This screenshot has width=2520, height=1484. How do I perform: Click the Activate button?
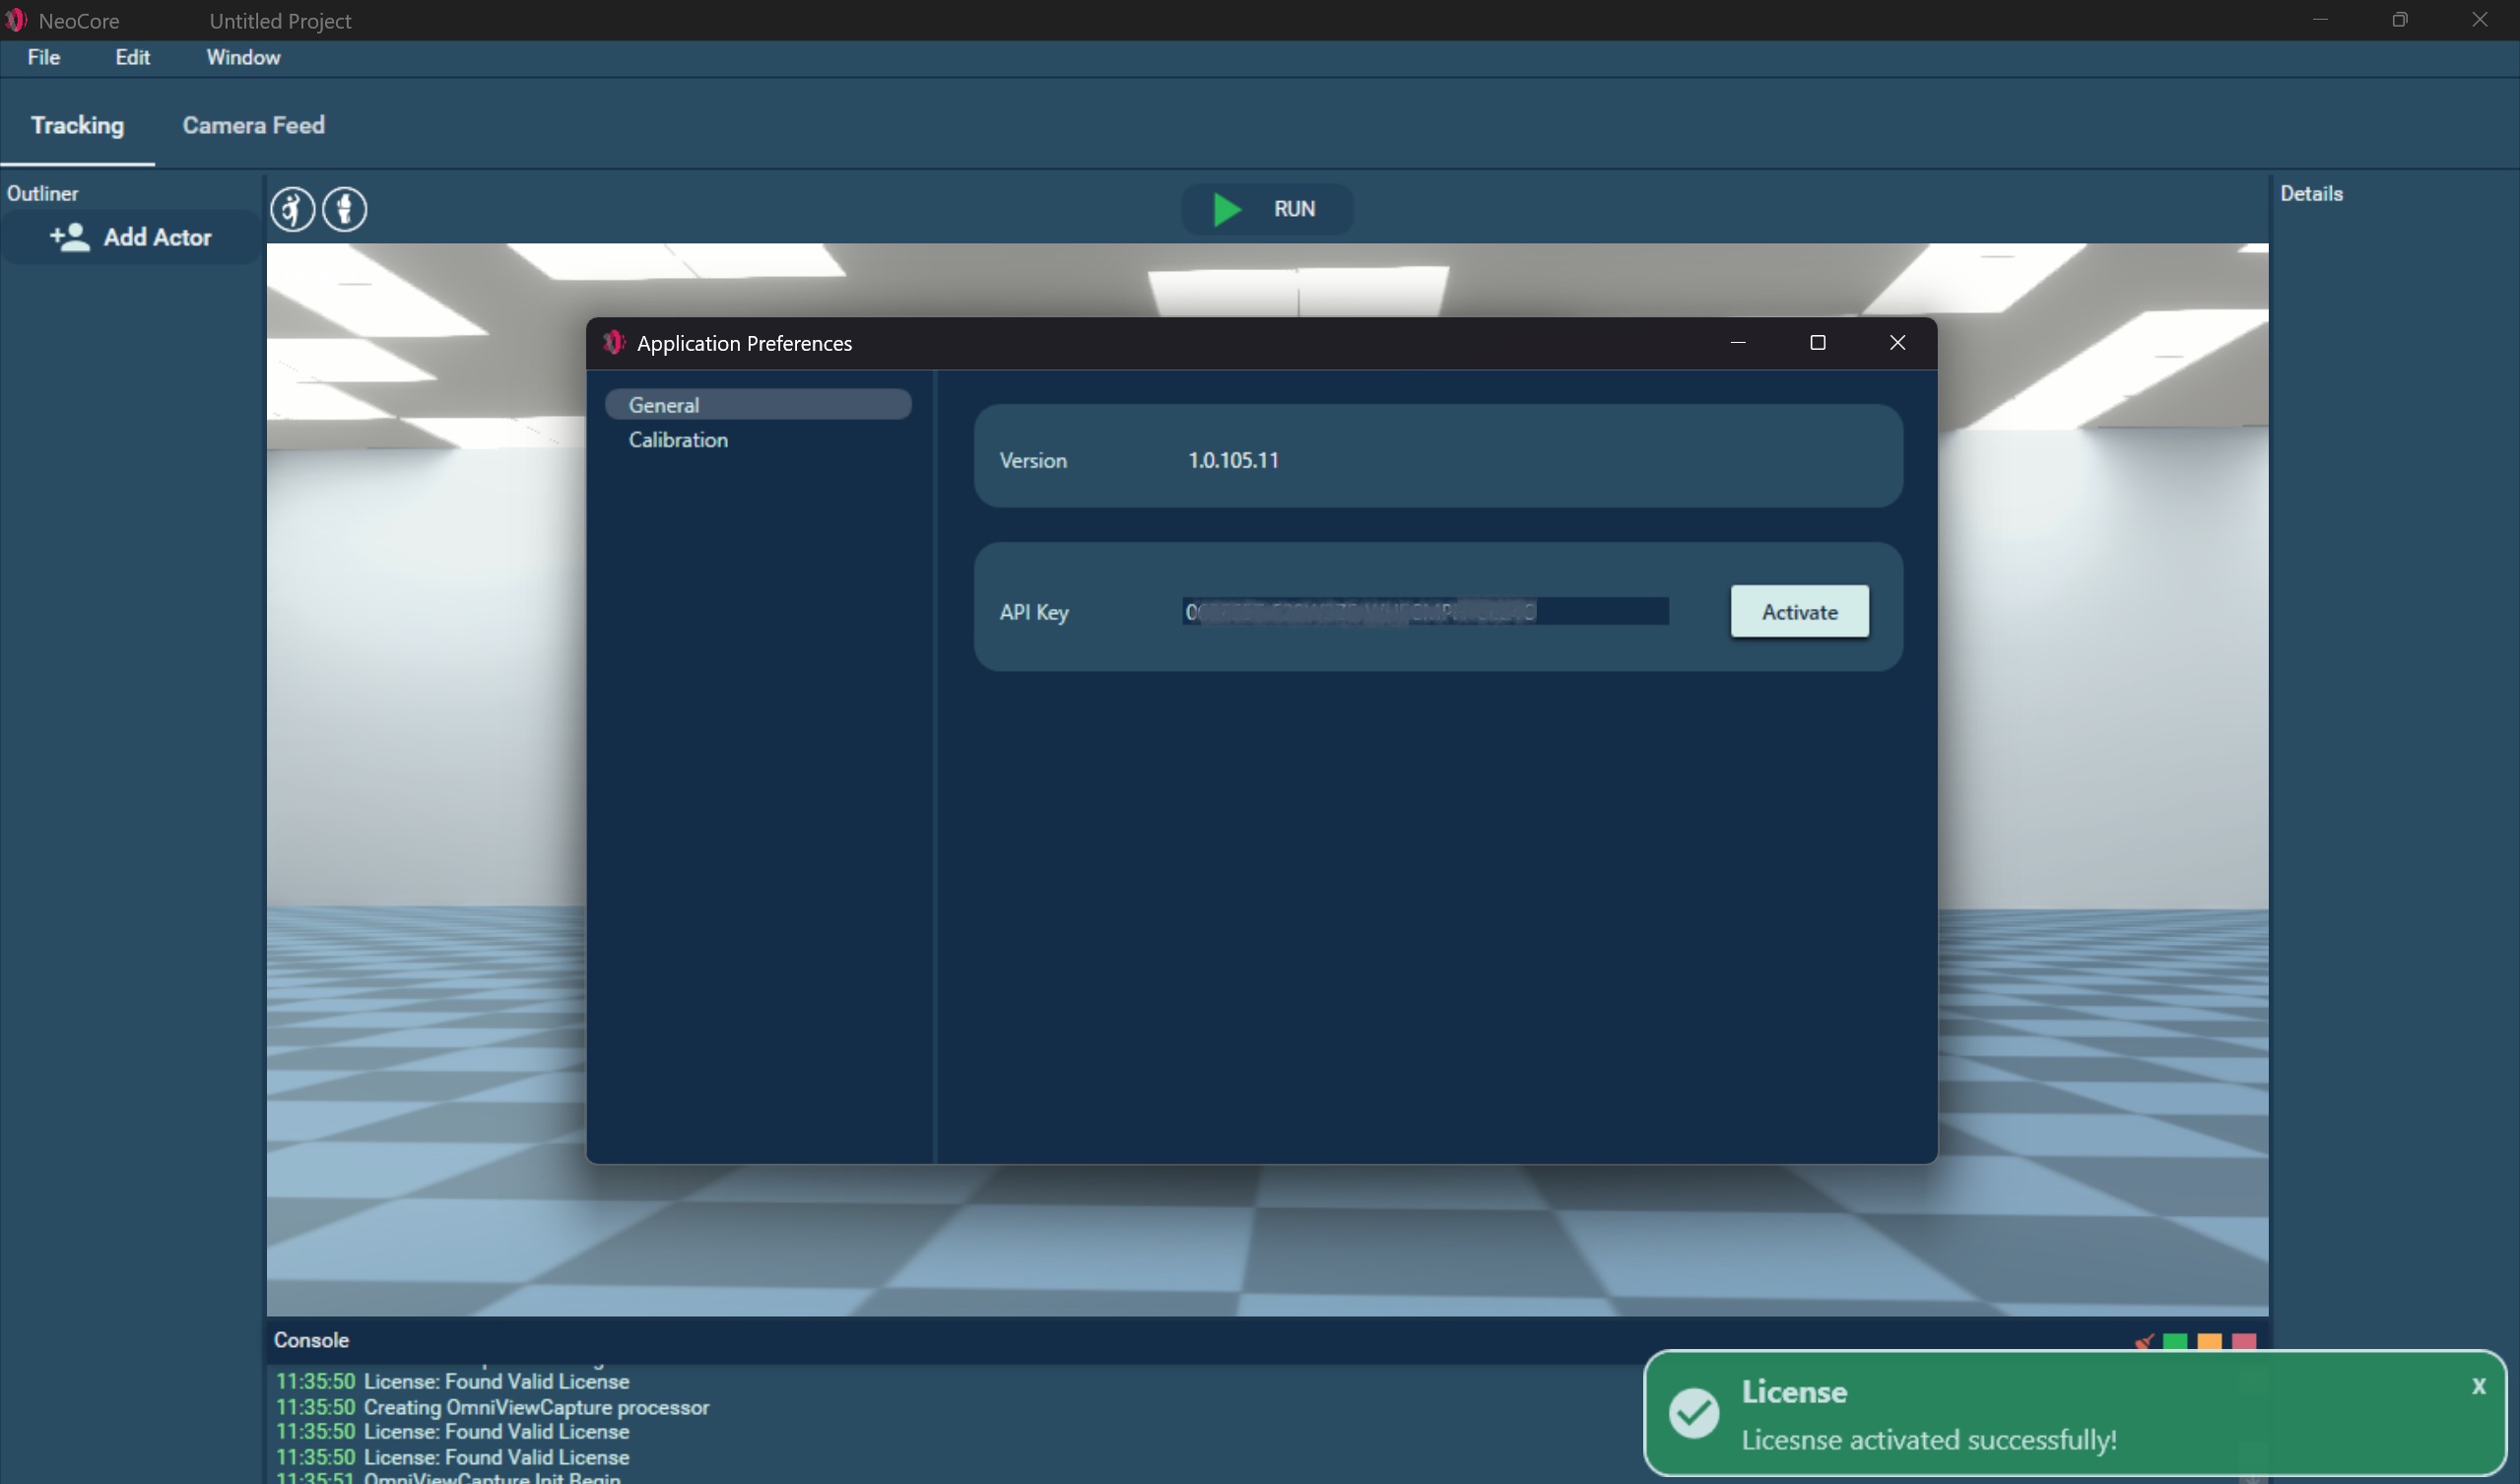(1799, 612)
